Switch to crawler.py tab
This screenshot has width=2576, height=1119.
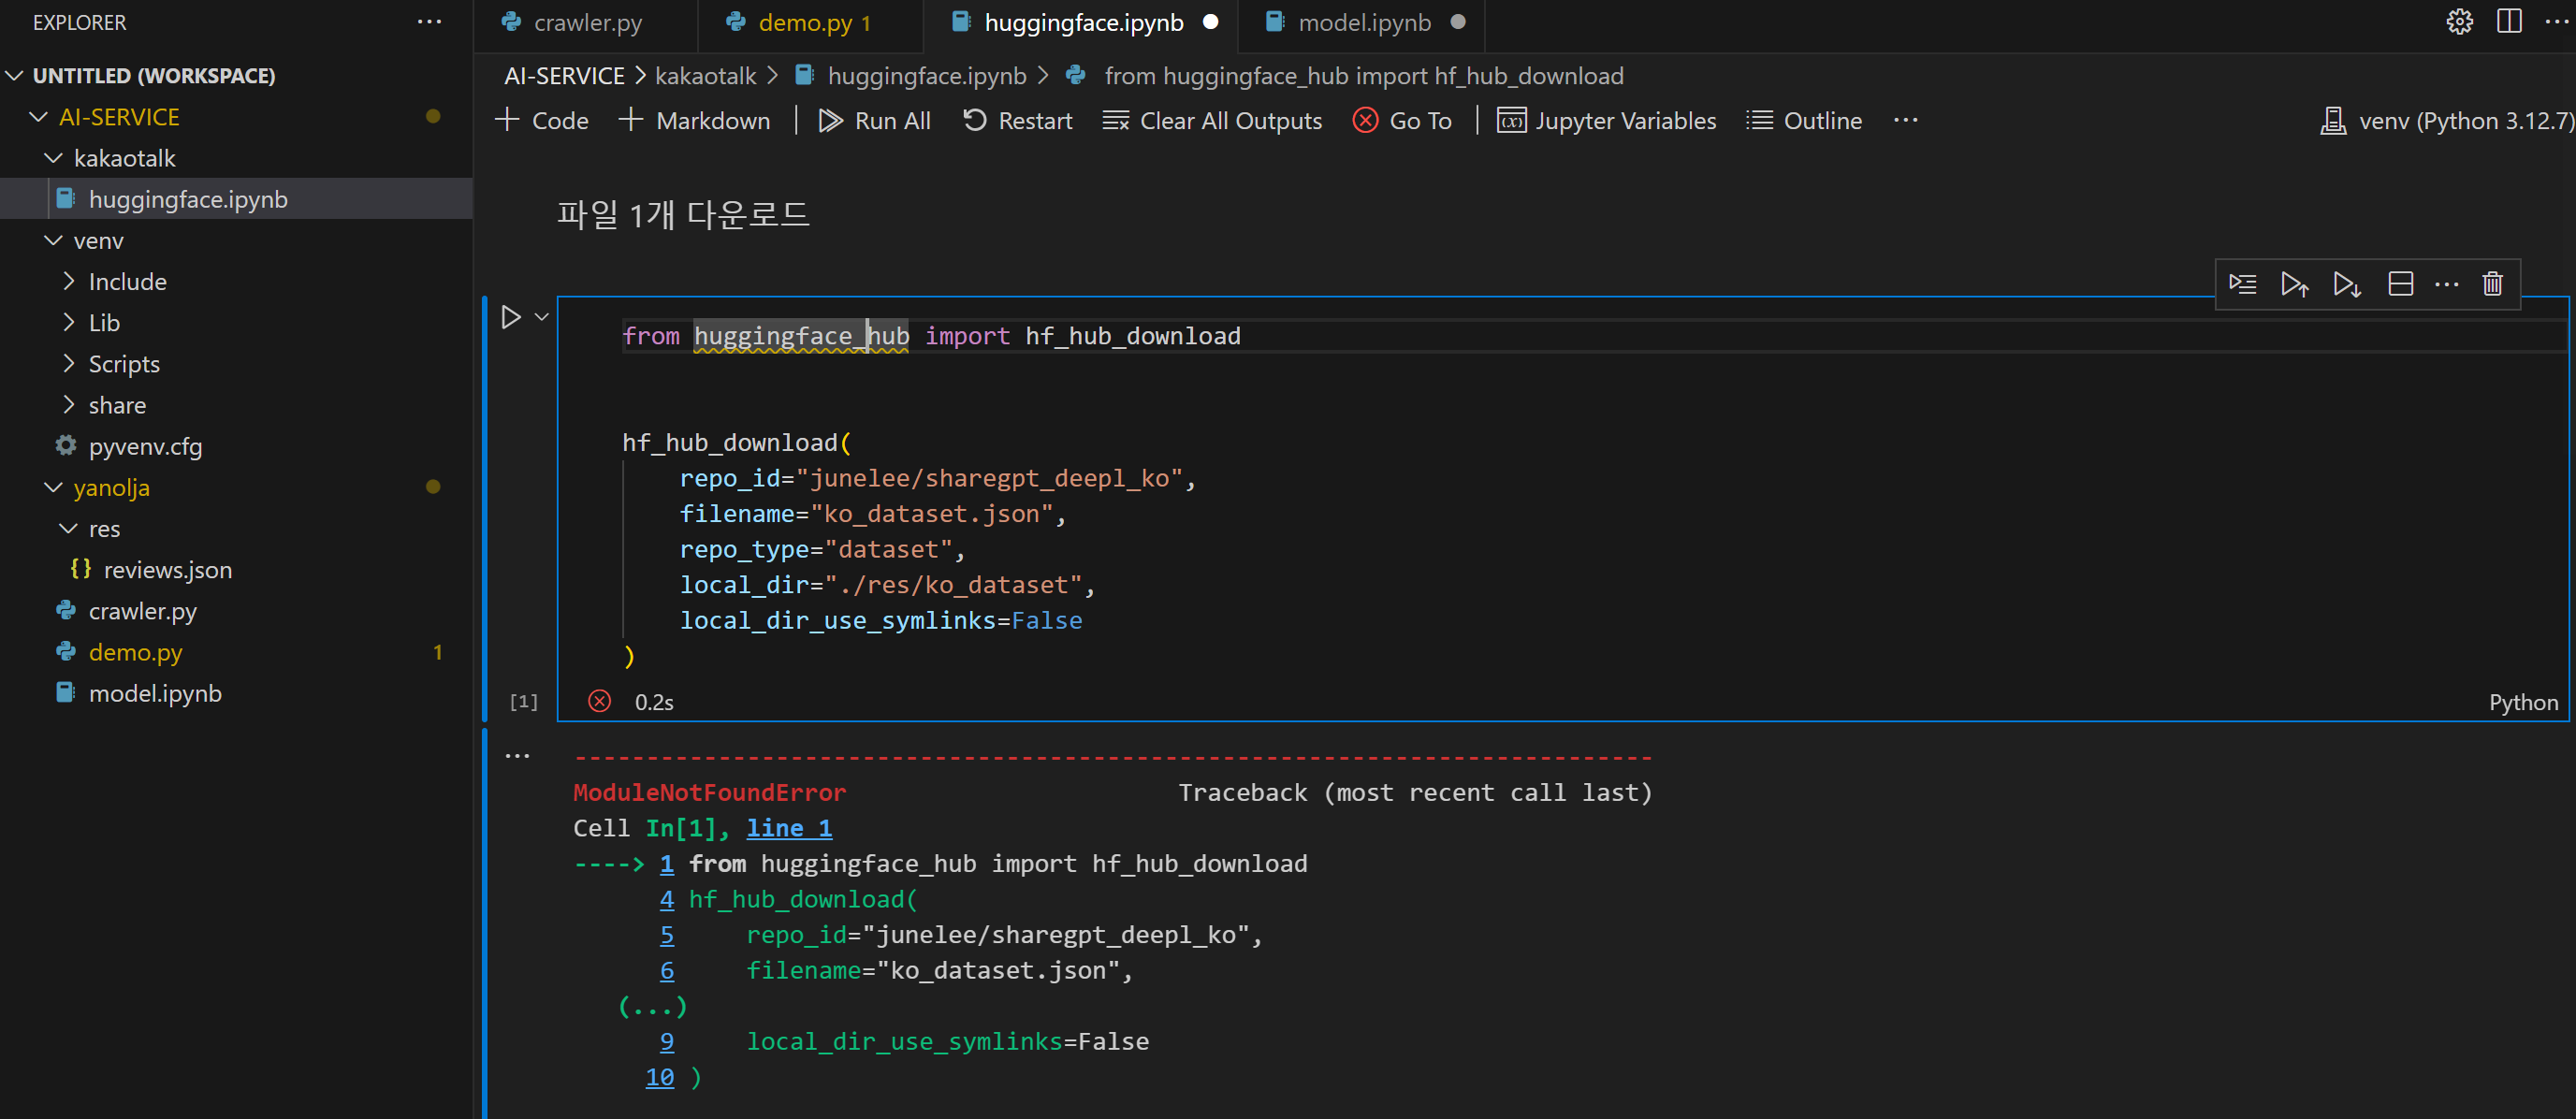(586, 22)
